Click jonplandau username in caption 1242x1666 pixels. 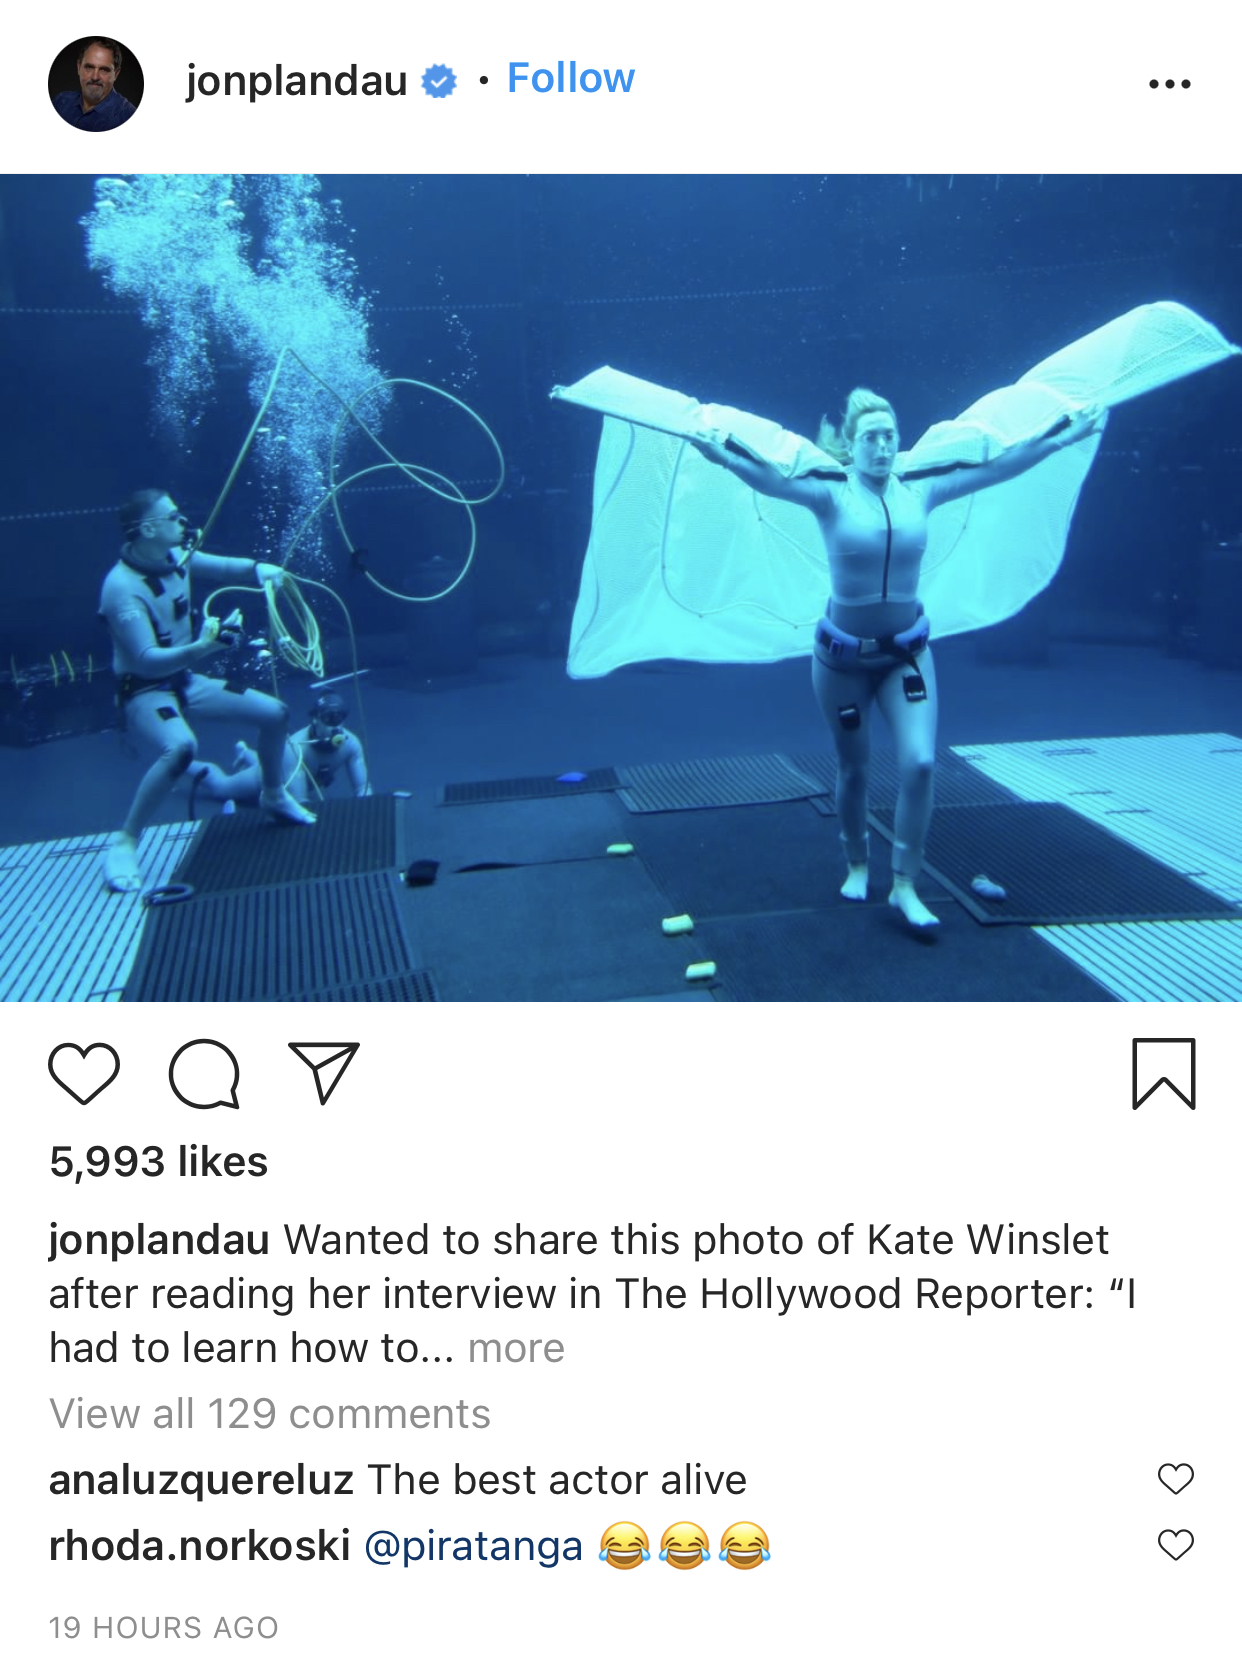point(160,1240)
